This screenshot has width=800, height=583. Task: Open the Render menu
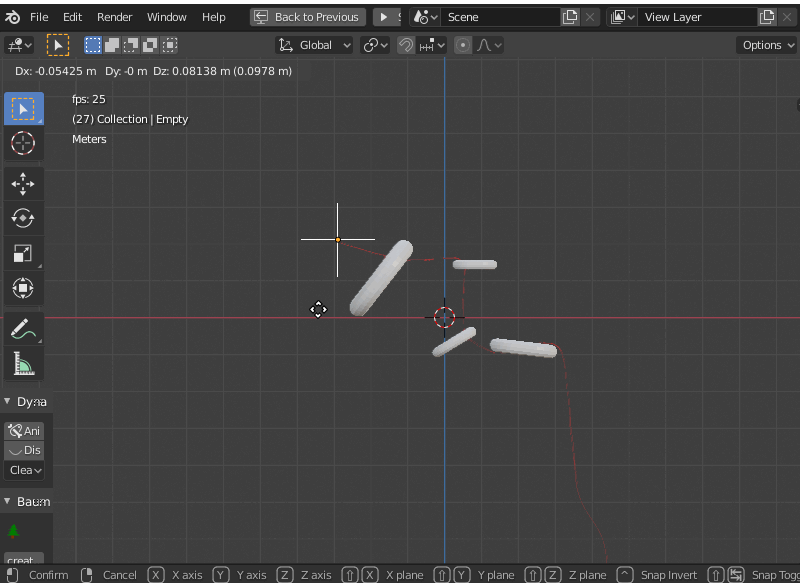coord(114,17)
